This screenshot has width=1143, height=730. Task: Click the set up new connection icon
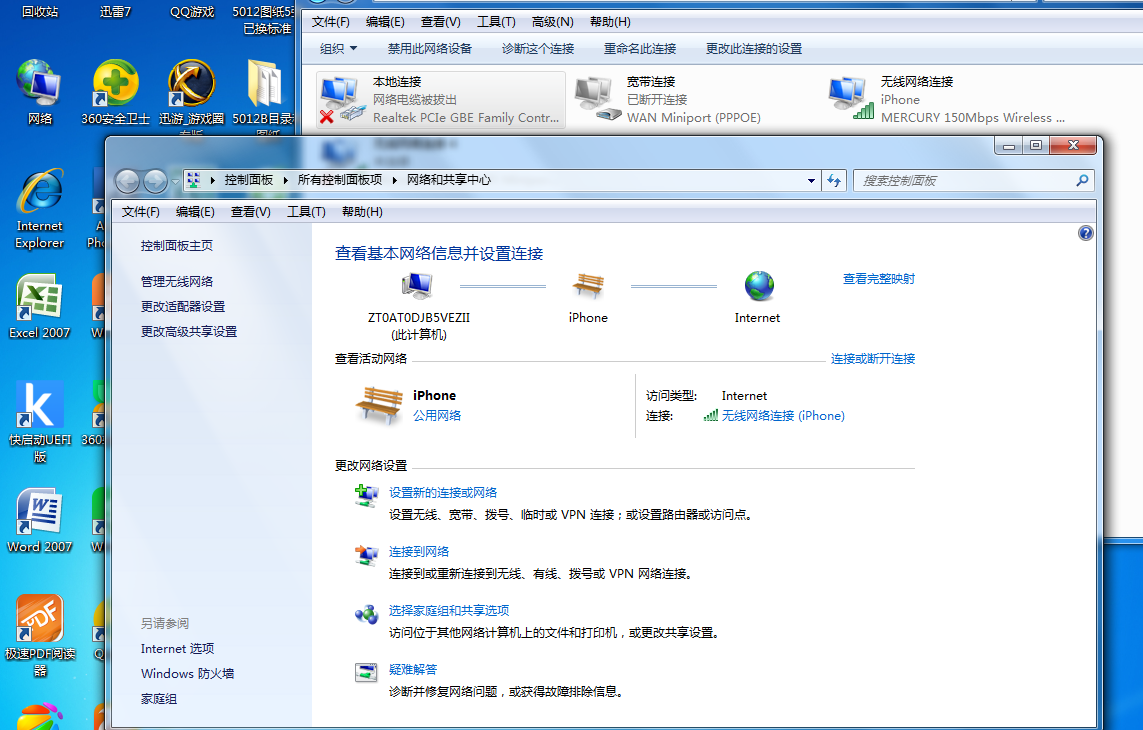[x=366, y=496]
